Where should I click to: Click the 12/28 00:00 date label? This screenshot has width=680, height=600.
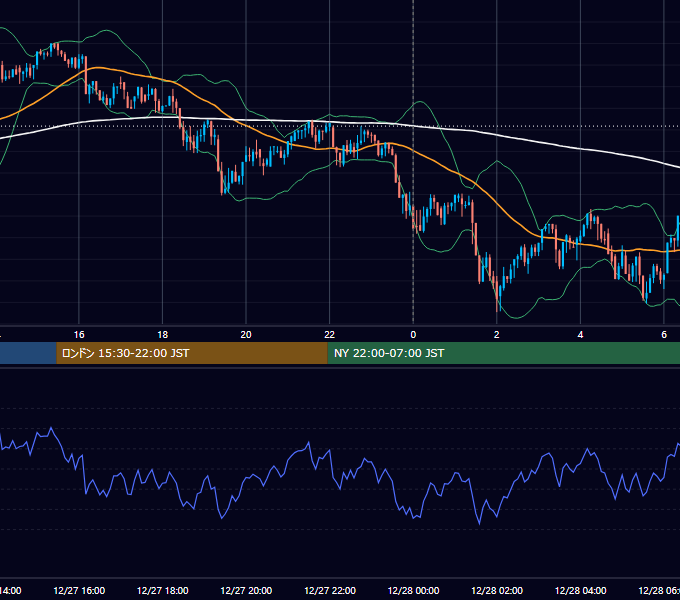413,591
